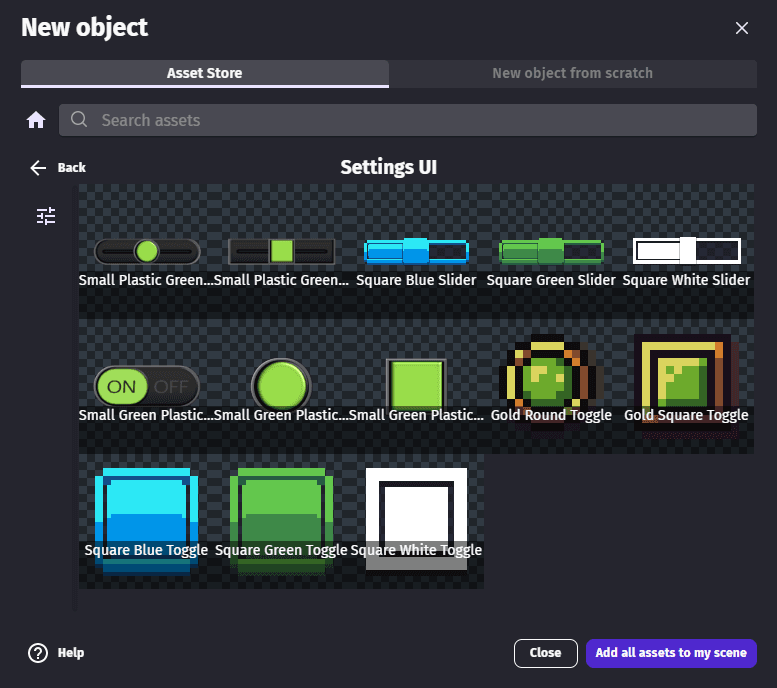
Task: Select the round Small Green Plastic button asset
Action: [281, 386]
